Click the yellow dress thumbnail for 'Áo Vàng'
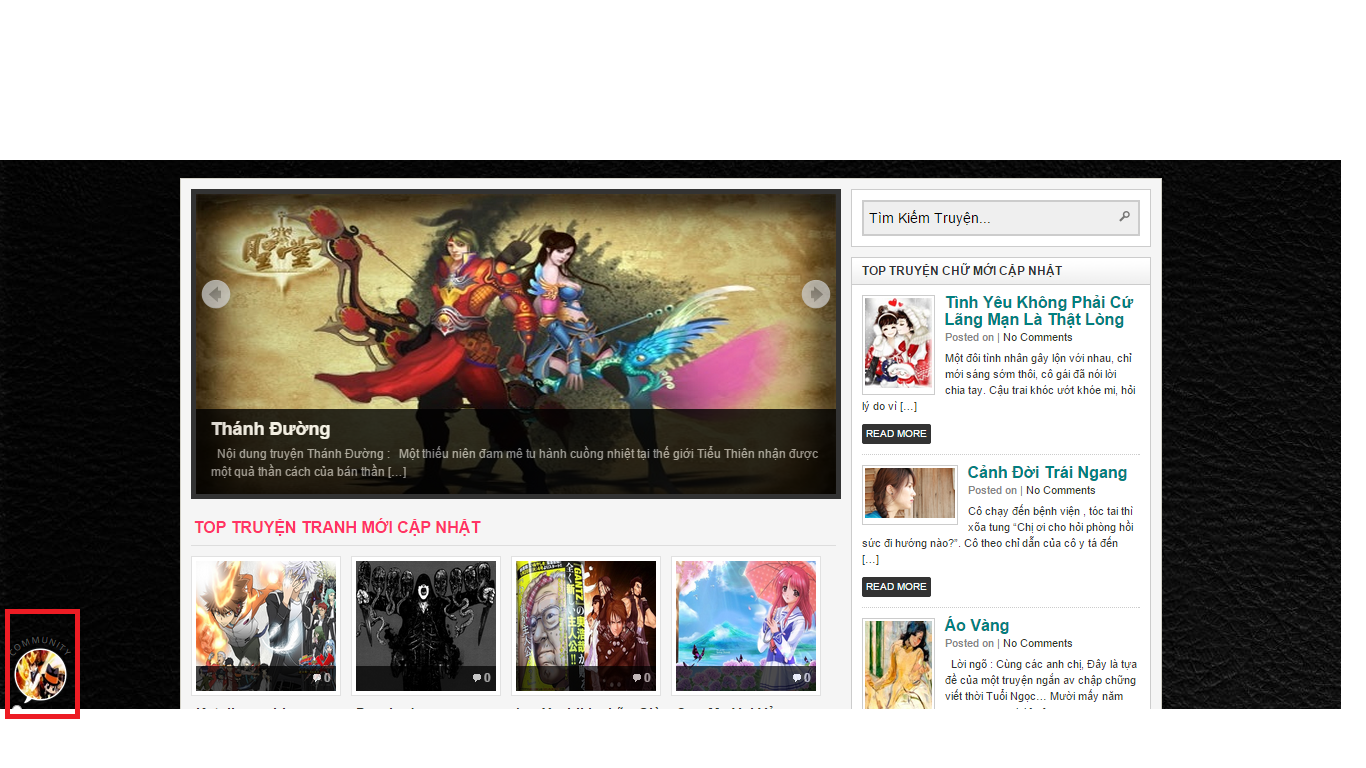Screen dimensions: 1366x768 898,665
